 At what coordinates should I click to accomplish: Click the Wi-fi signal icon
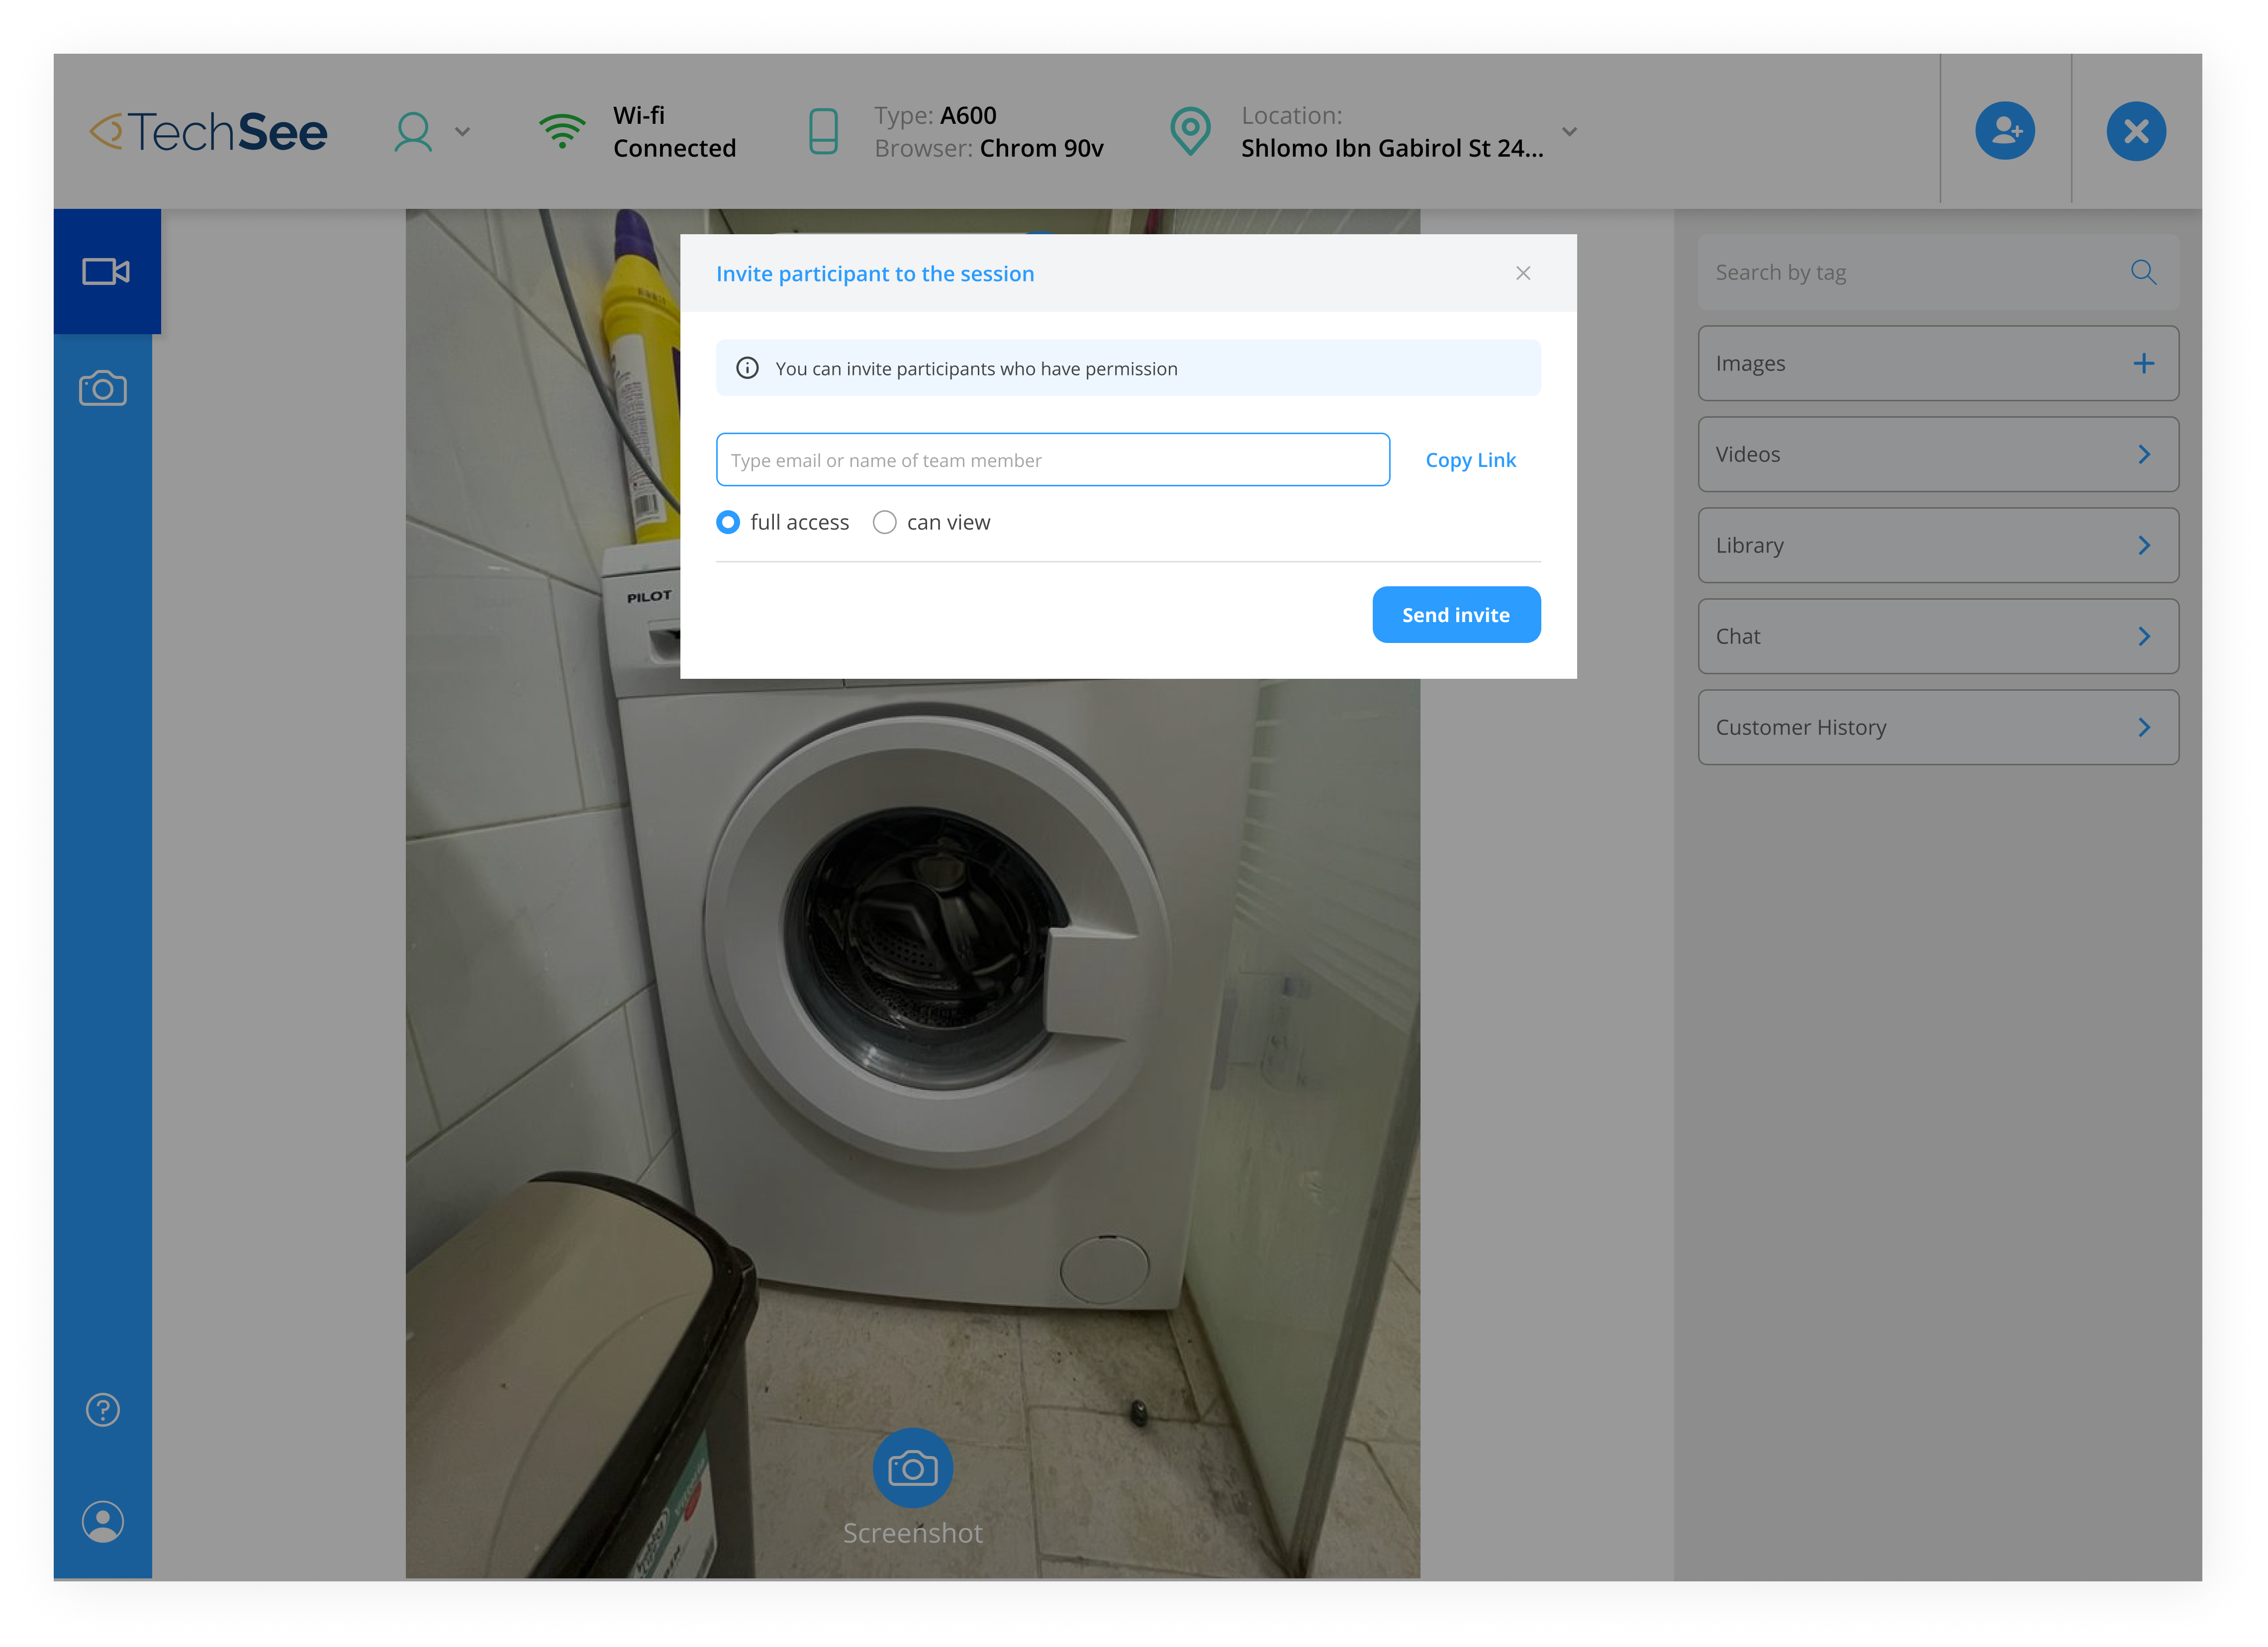[562, 132]
